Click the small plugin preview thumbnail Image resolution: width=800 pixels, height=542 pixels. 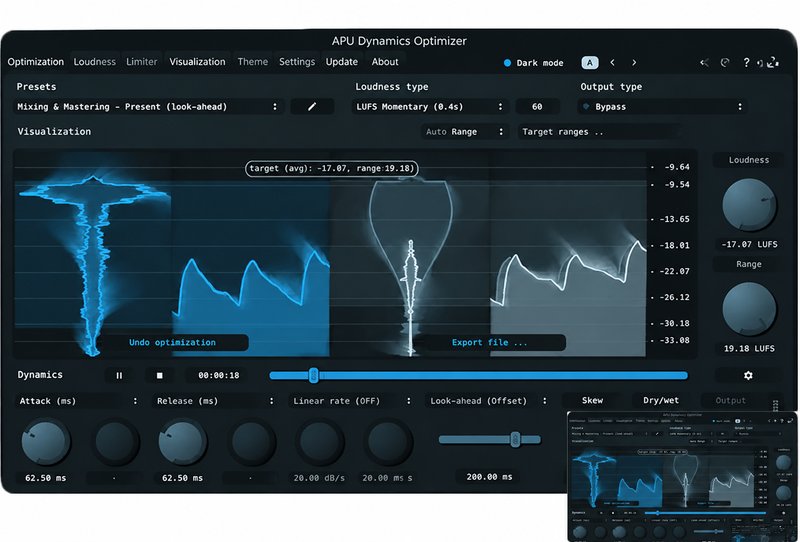(x=683, y=476)
